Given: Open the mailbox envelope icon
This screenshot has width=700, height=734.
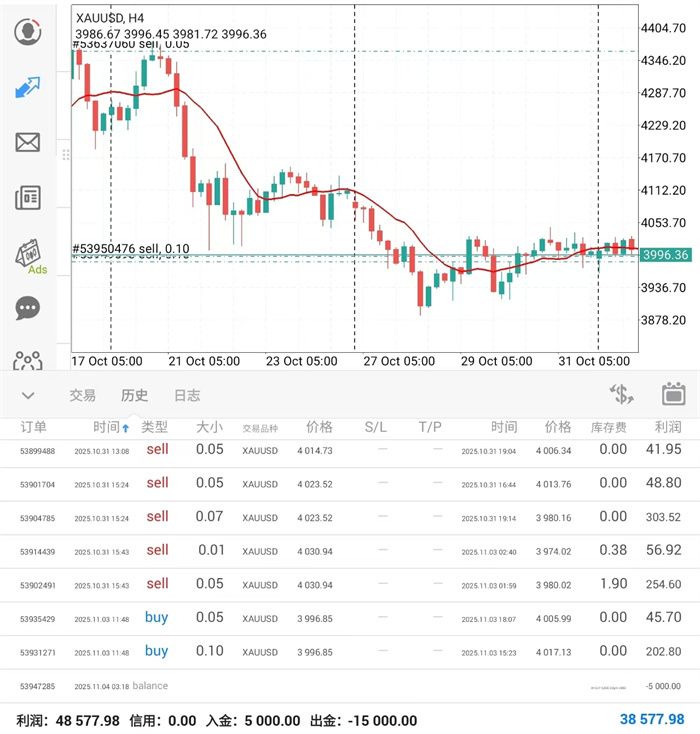Looking at the screenshot, I should pos(28,142).
